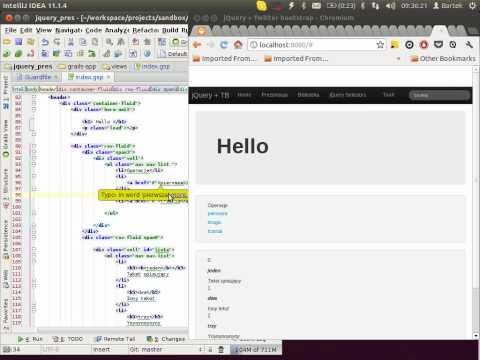Open the Edit menu in IntelliJ
This screenshot has width=480, height=360.
(x=26, y=30)
